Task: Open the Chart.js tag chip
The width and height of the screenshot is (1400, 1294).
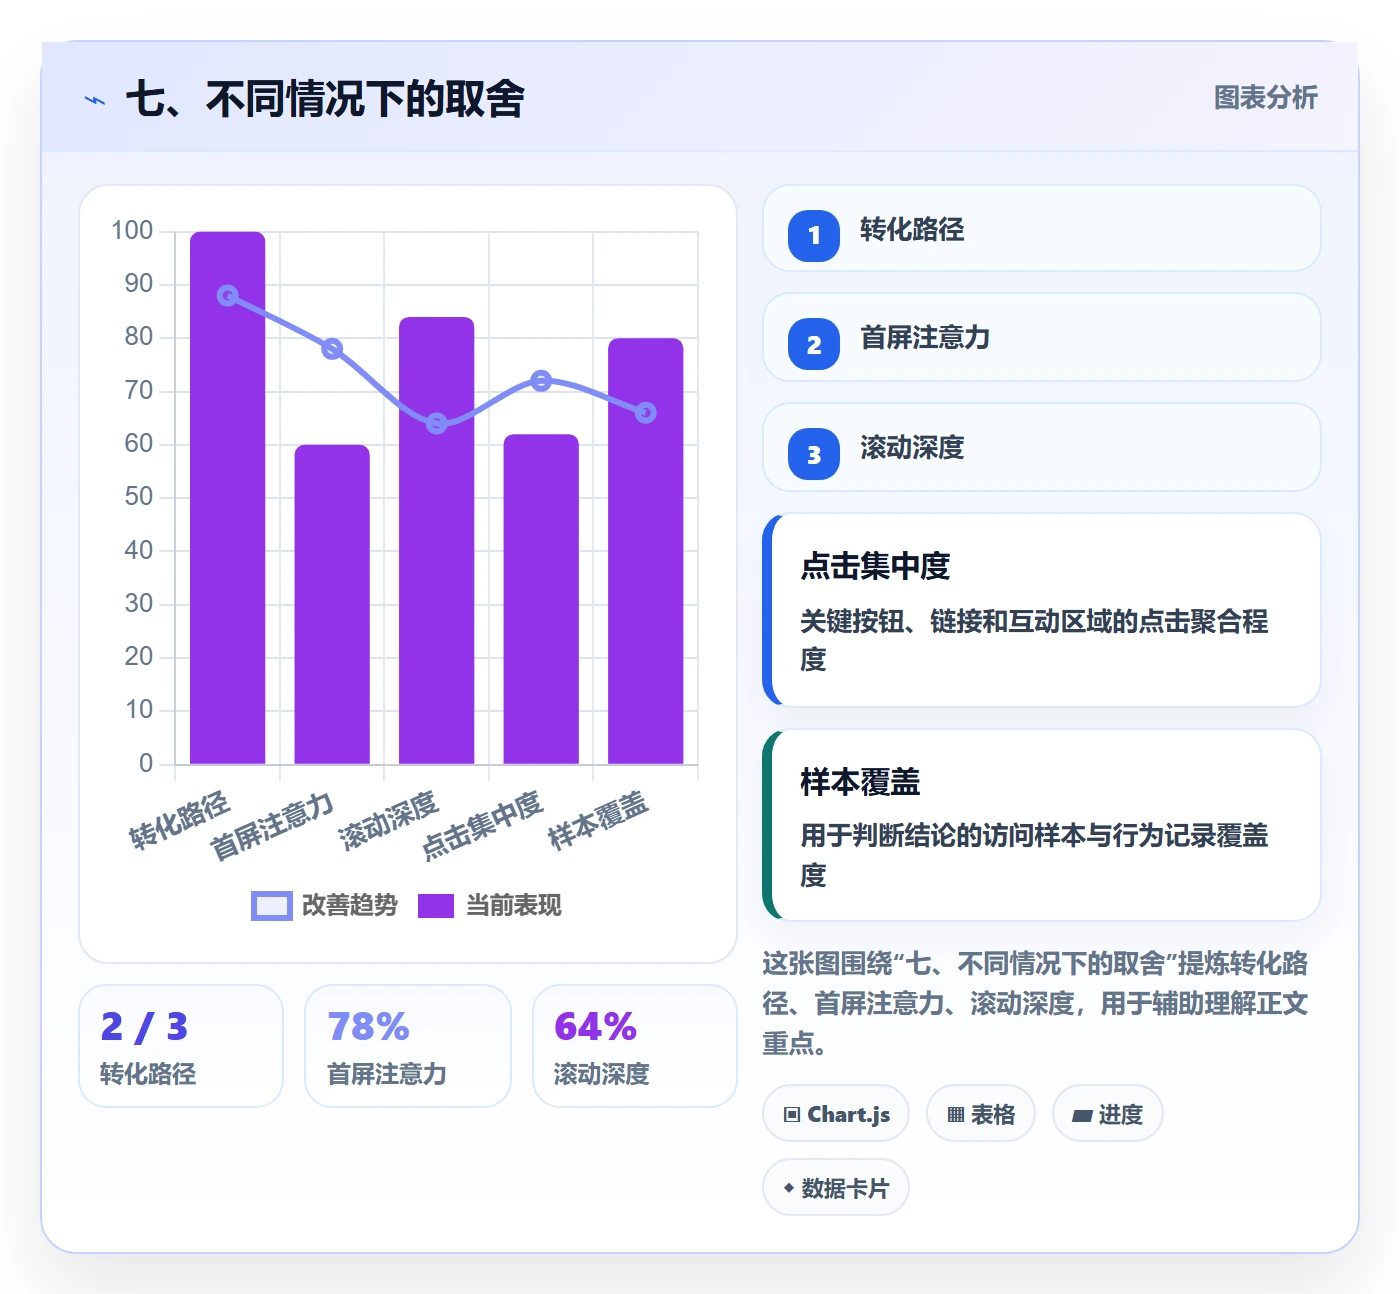Action: tap(836, 1113)
